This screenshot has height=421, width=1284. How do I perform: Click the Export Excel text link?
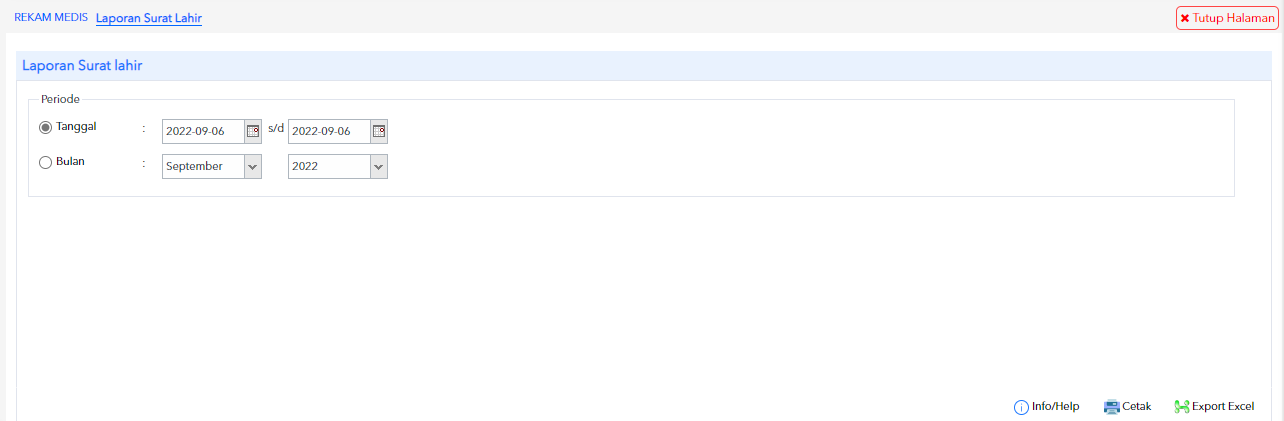(1222, 407)
